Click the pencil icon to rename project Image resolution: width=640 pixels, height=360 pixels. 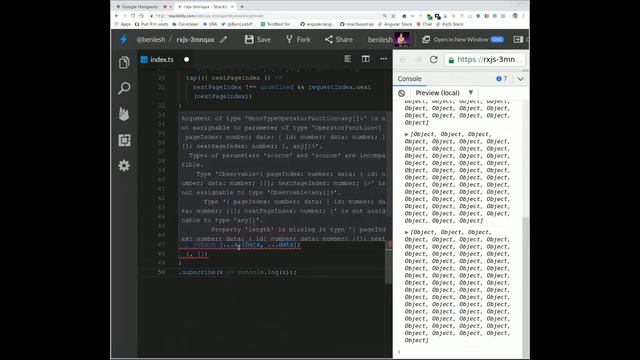click(223, 40)
